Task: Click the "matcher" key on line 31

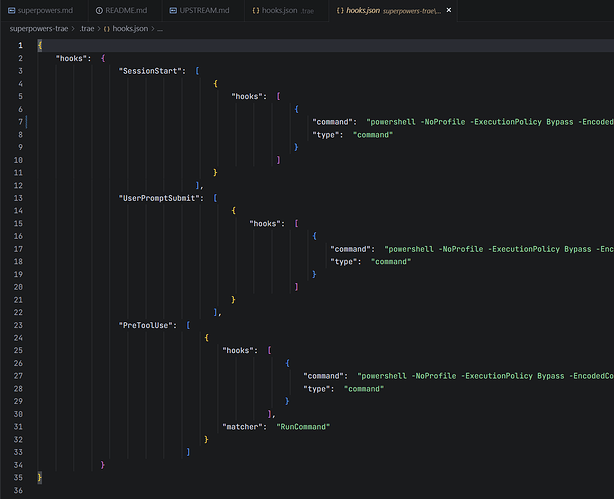Action: pyautogui.click(x=243, y=427)
